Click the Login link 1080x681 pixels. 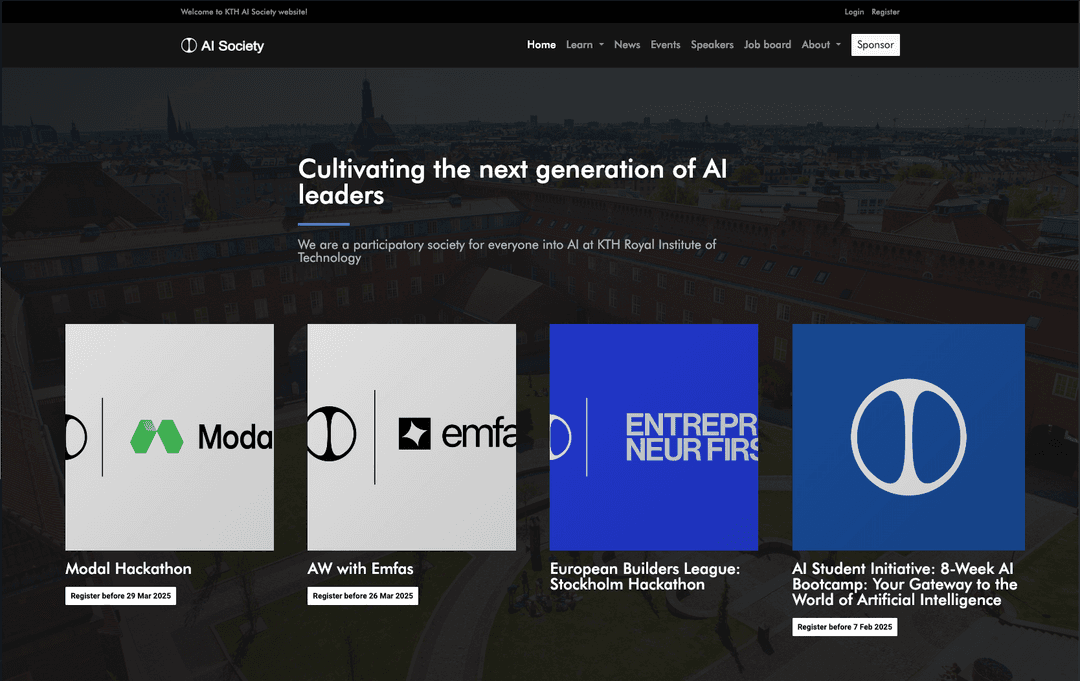point(854,12)
